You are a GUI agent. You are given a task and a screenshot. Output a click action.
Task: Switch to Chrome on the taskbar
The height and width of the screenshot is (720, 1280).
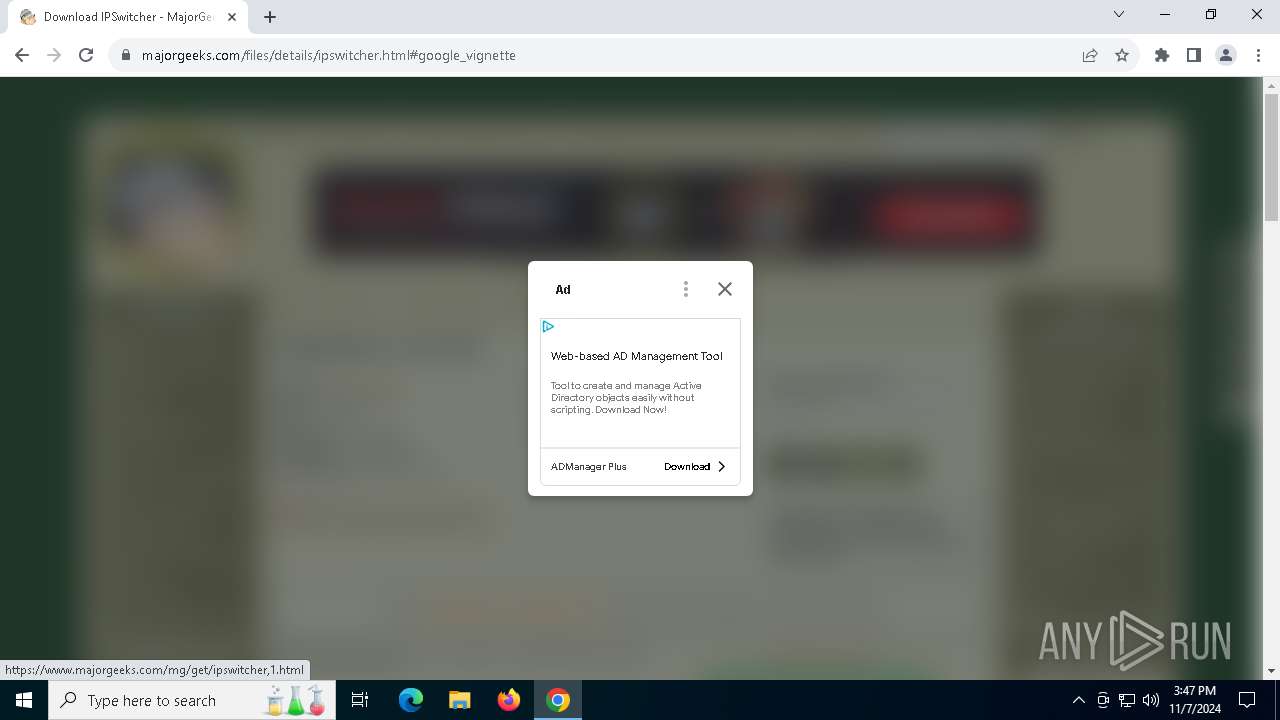[x=558, y=700]
